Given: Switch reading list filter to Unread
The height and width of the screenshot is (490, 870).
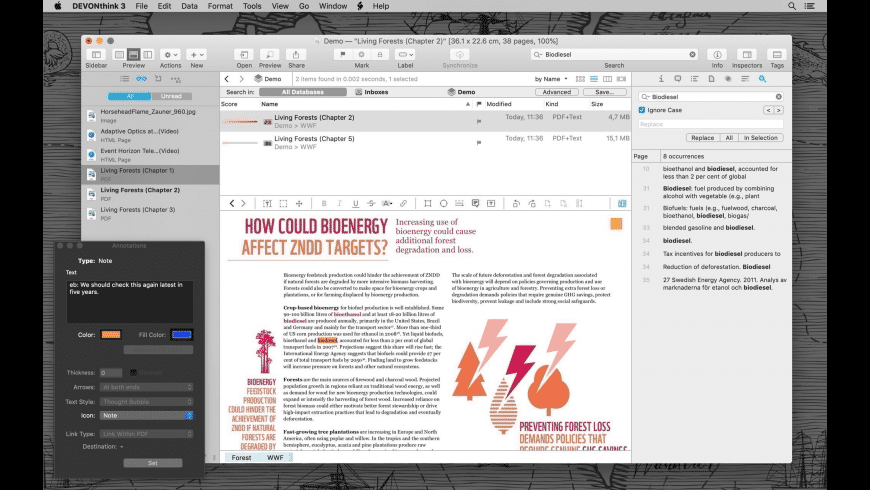Looking at the screenshot, I should pyautogui.click(x=171, y=96).
